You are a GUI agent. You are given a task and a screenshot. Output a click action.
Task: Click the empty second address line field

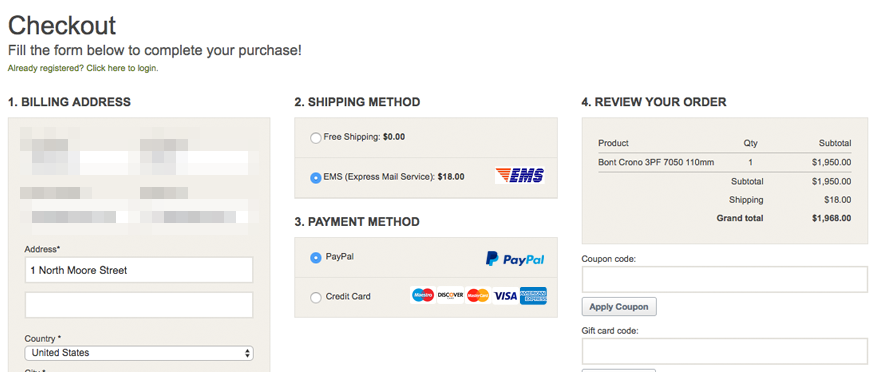[139, 305]
